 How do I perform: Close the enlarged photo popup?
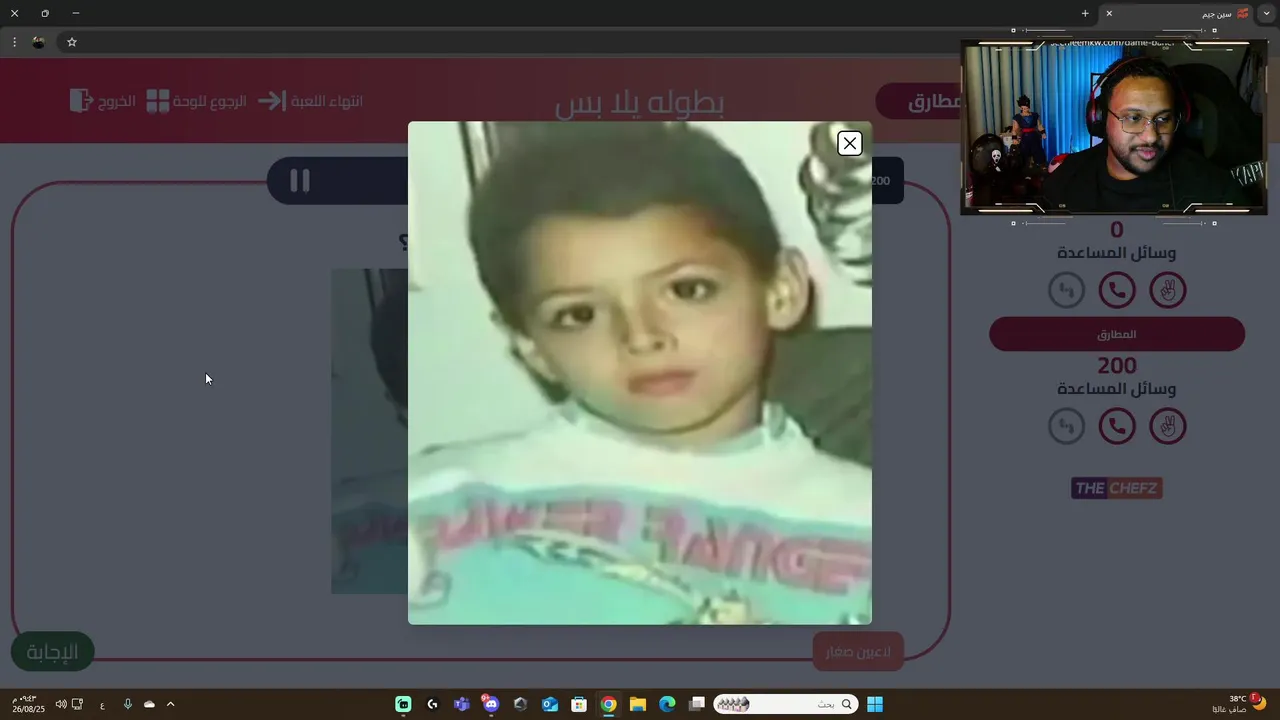849,144
